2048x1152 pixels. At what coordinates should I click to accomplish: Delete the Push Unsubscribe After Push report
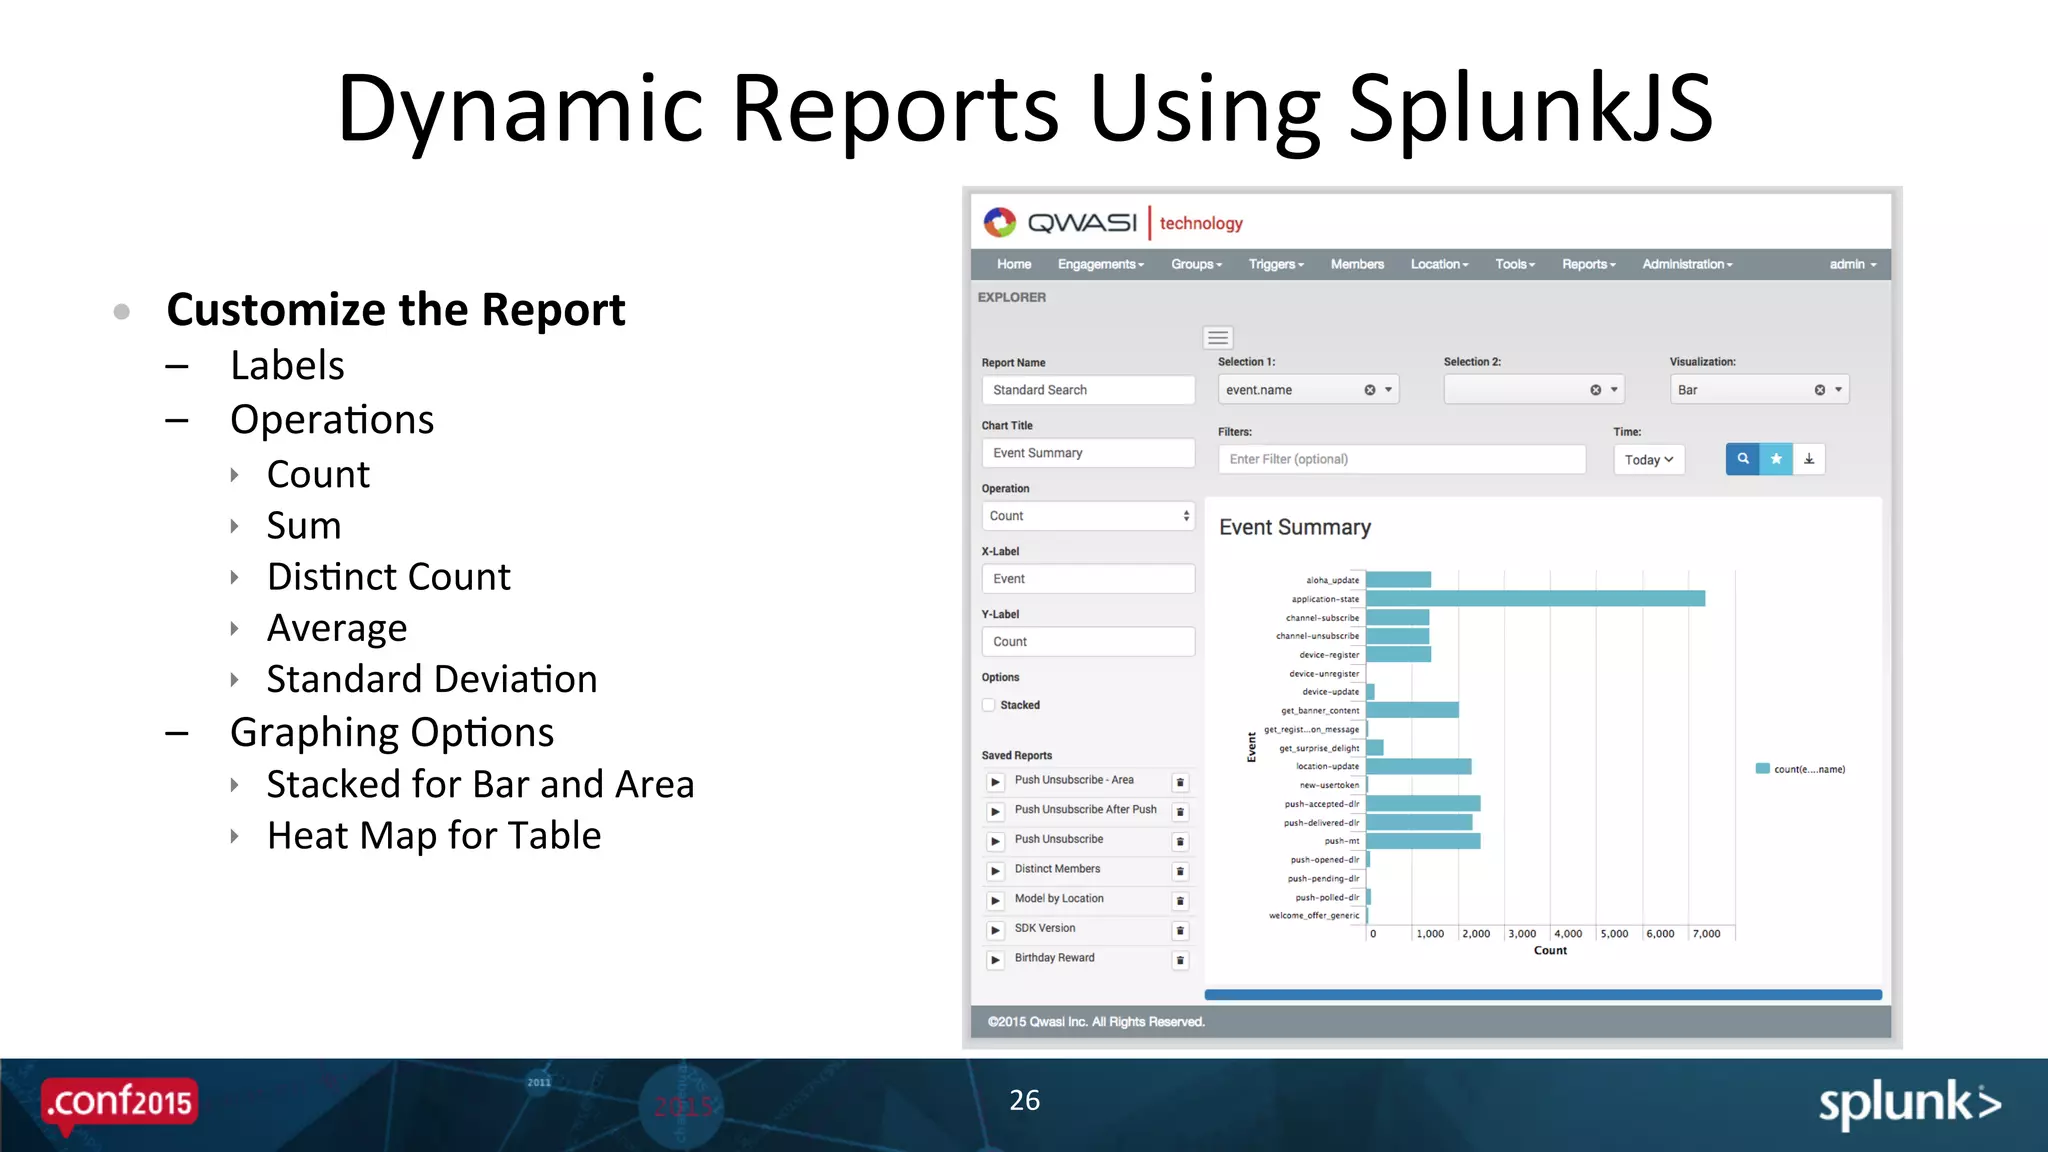1180,812
